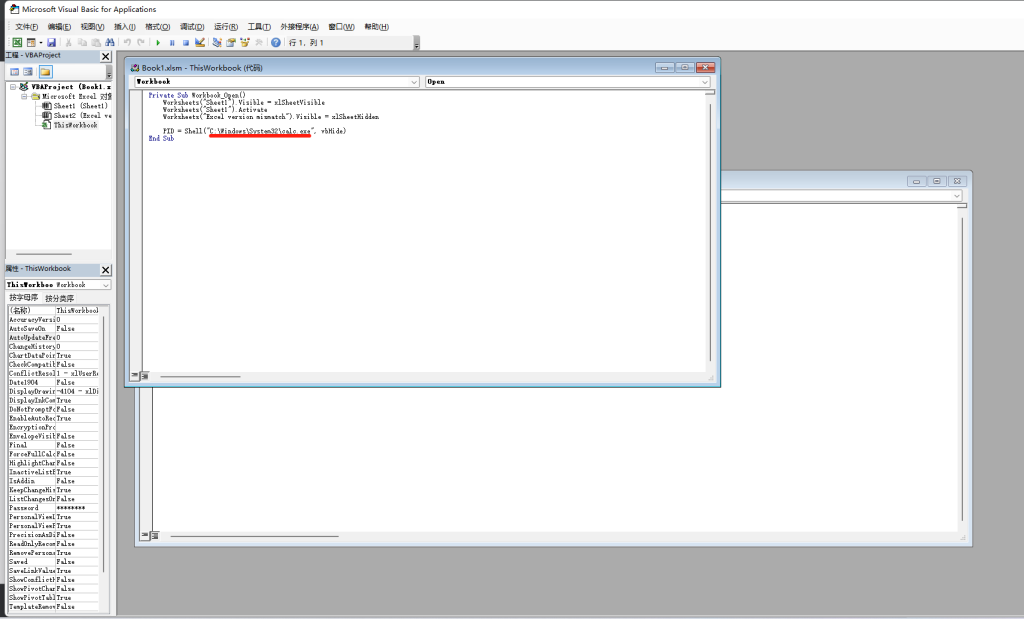
Task: Click the project explorer horizontal scrollbar
Action: [x=44, y=254]
